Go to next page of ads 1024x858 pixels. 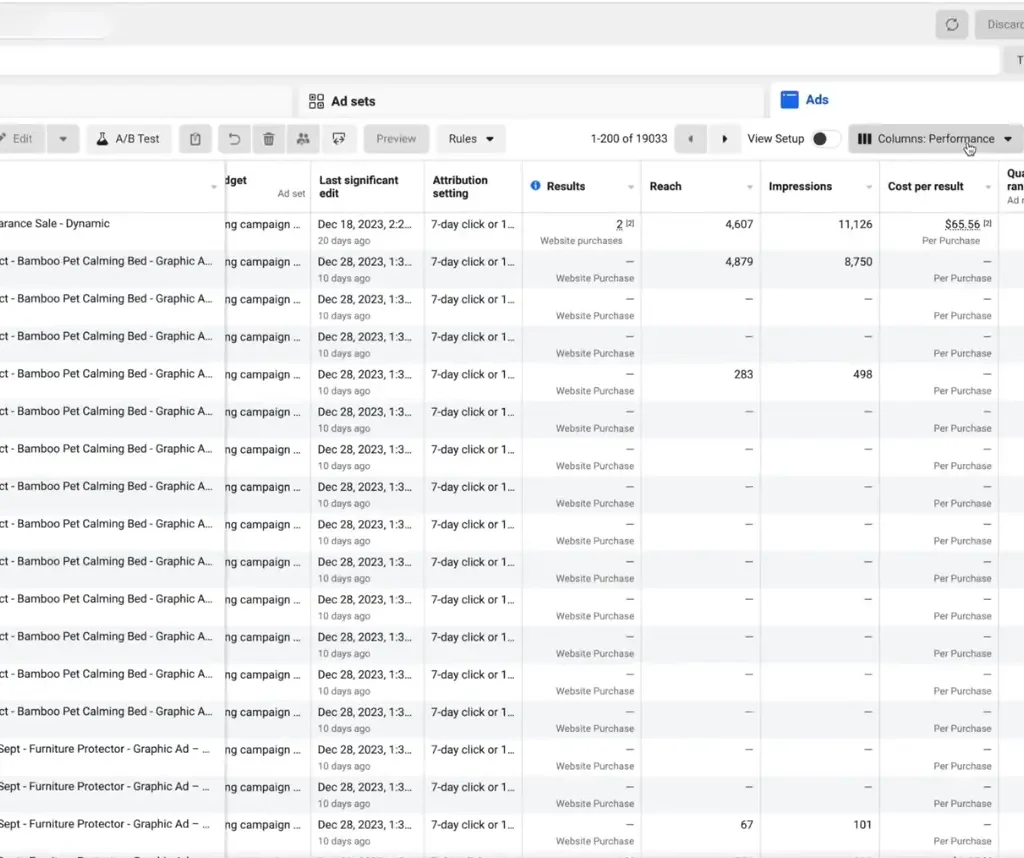tap(725, 139)
